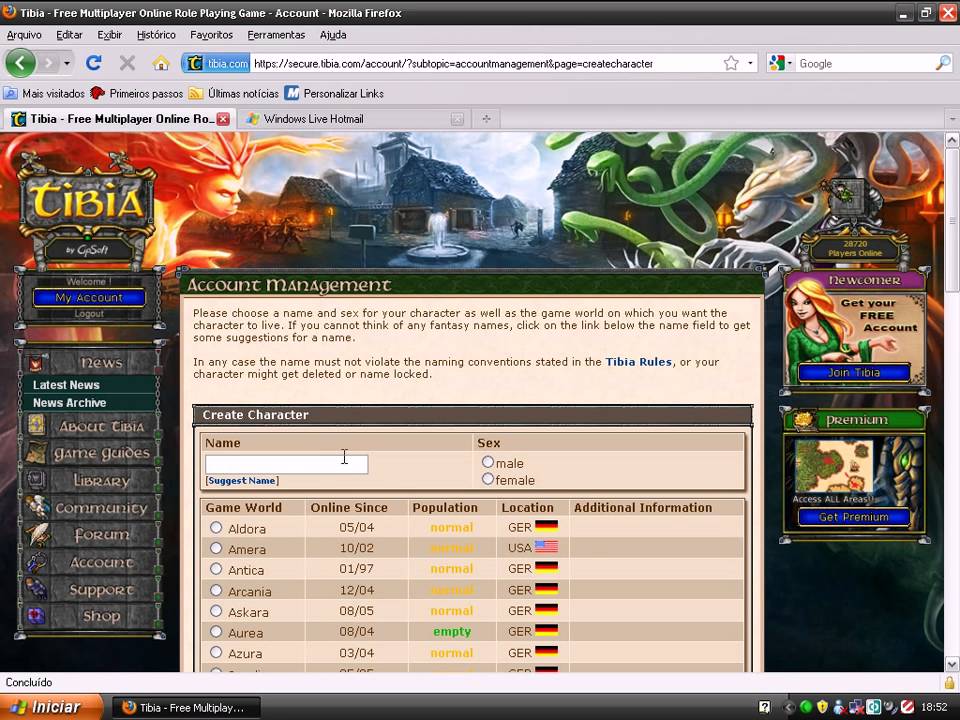Click in the character Name field

coord(287,464)
